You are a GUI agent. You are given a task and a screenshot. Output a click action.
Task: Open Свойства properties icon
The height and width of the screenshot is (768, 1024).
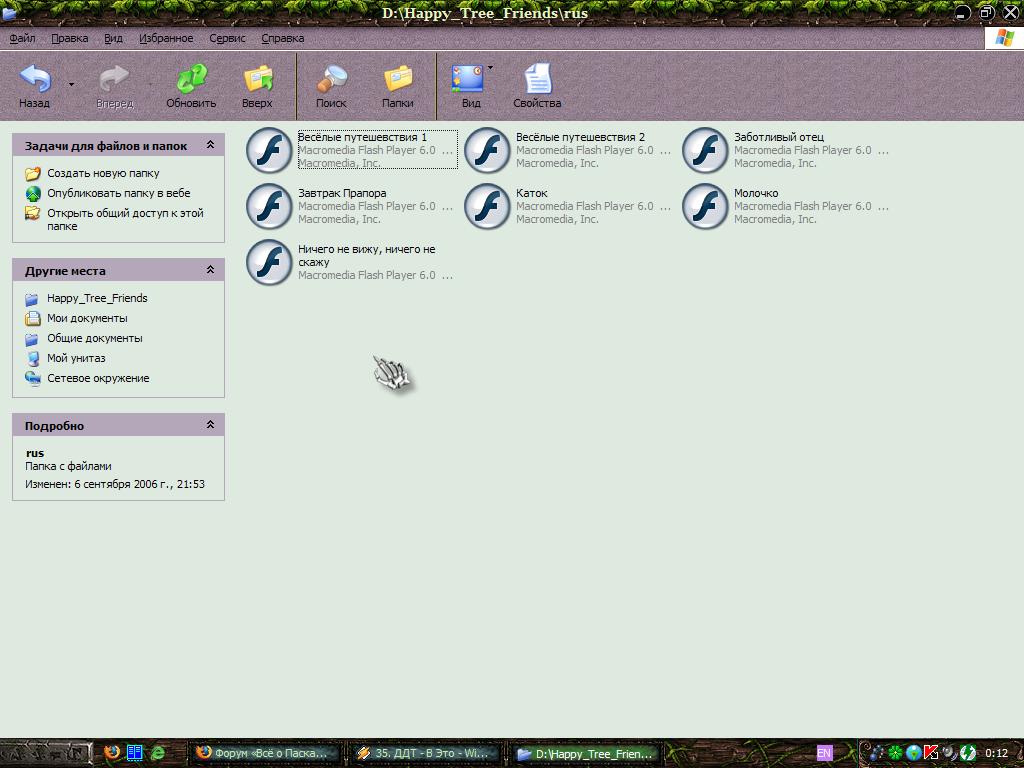point(537,80)
